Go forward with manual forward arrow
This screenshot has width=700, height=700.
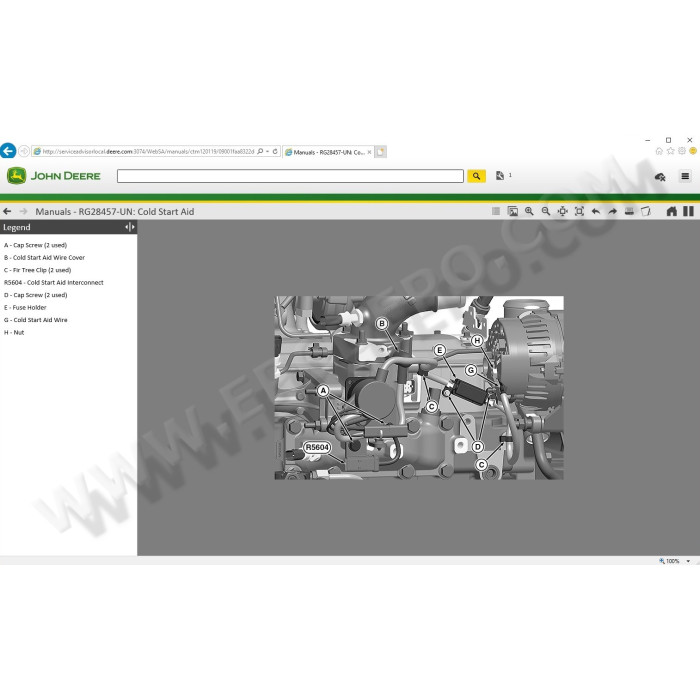pos(23,211)
